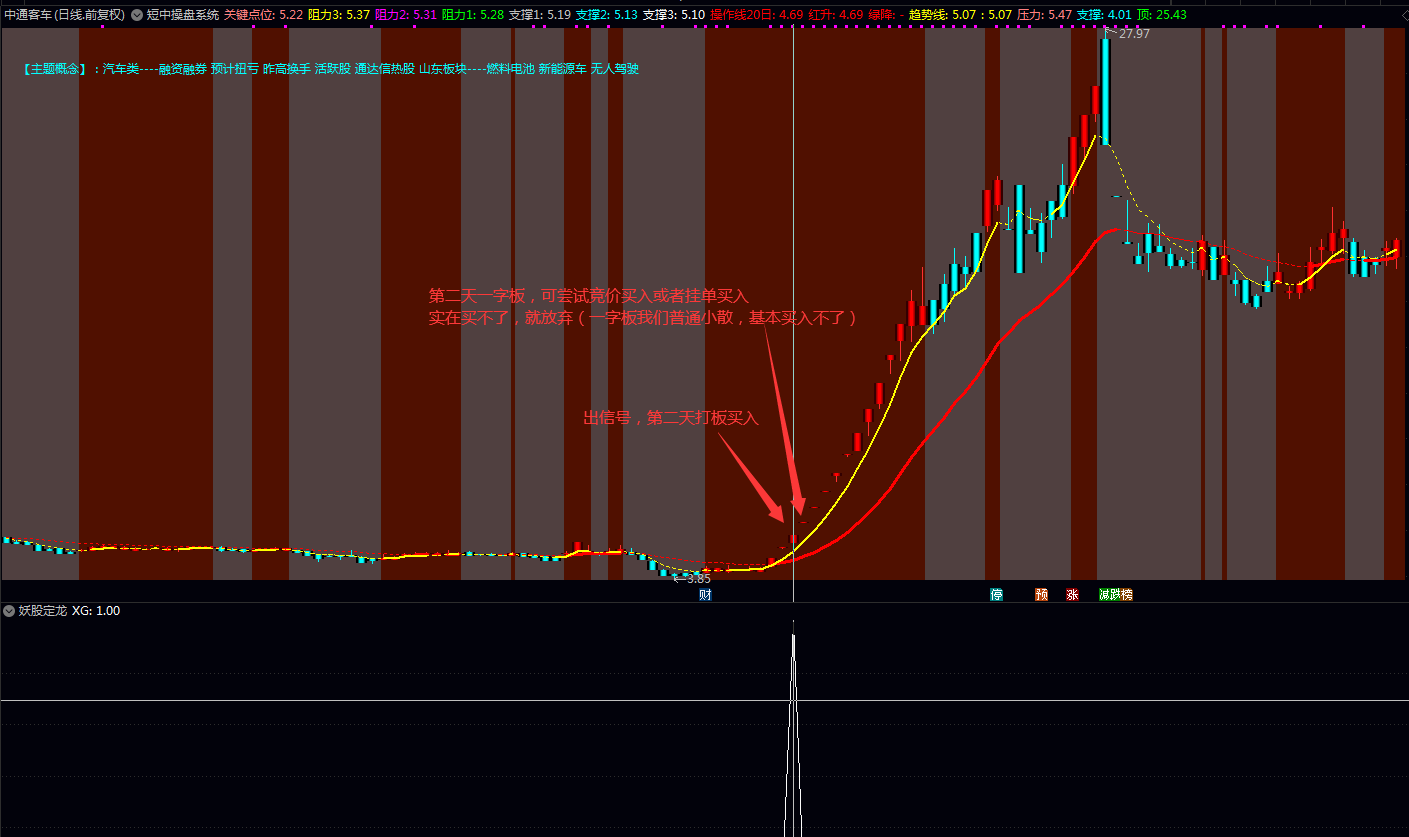Click the 27.97 high price label

point(1134,33)
